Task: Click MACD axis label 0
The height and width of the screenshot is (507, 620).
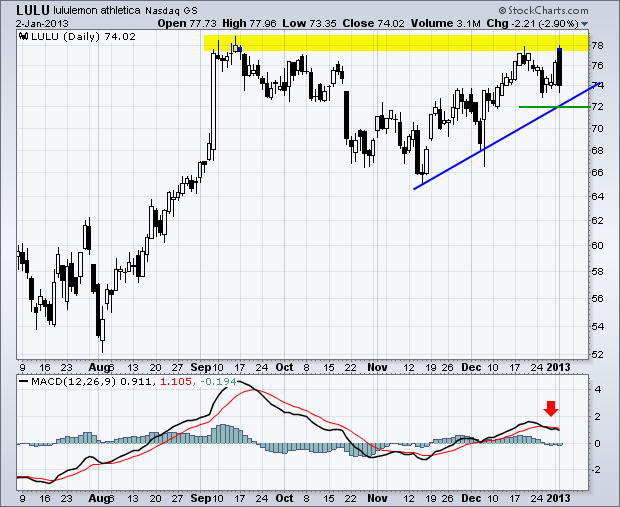Action: coord(598,444)
